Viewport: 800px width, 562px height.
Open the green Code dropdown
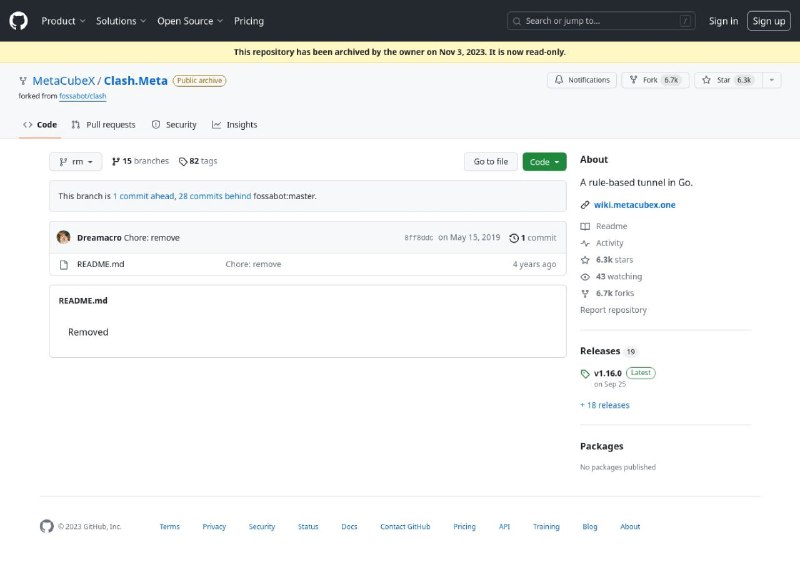point(544,162)
